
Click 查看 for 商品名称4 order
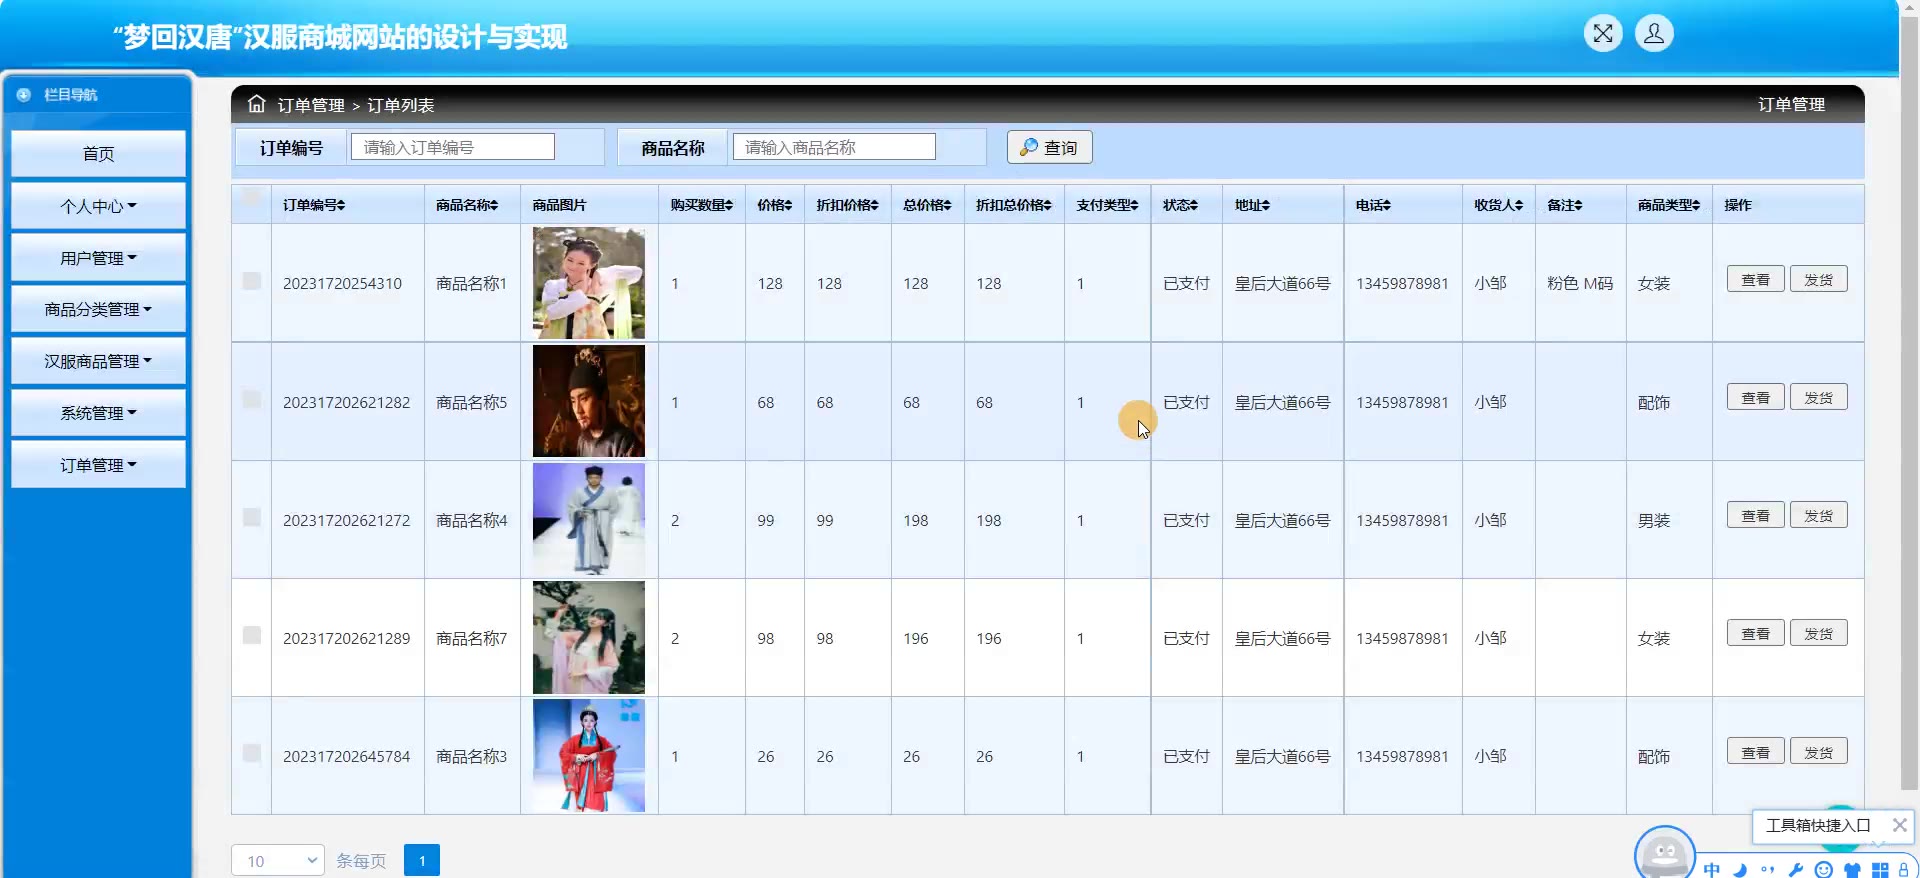point(1755,515)
